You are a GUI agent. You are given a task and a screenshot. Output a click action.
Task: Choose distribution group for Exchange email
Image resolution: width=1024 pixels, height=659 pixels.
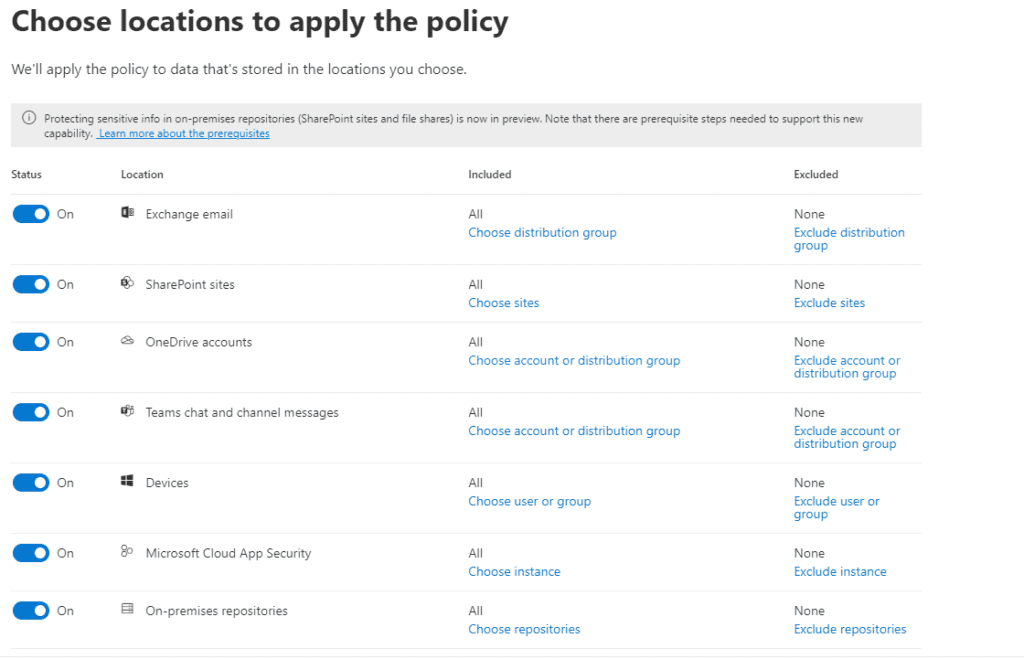pyautogui.click(x=542, y=233)
